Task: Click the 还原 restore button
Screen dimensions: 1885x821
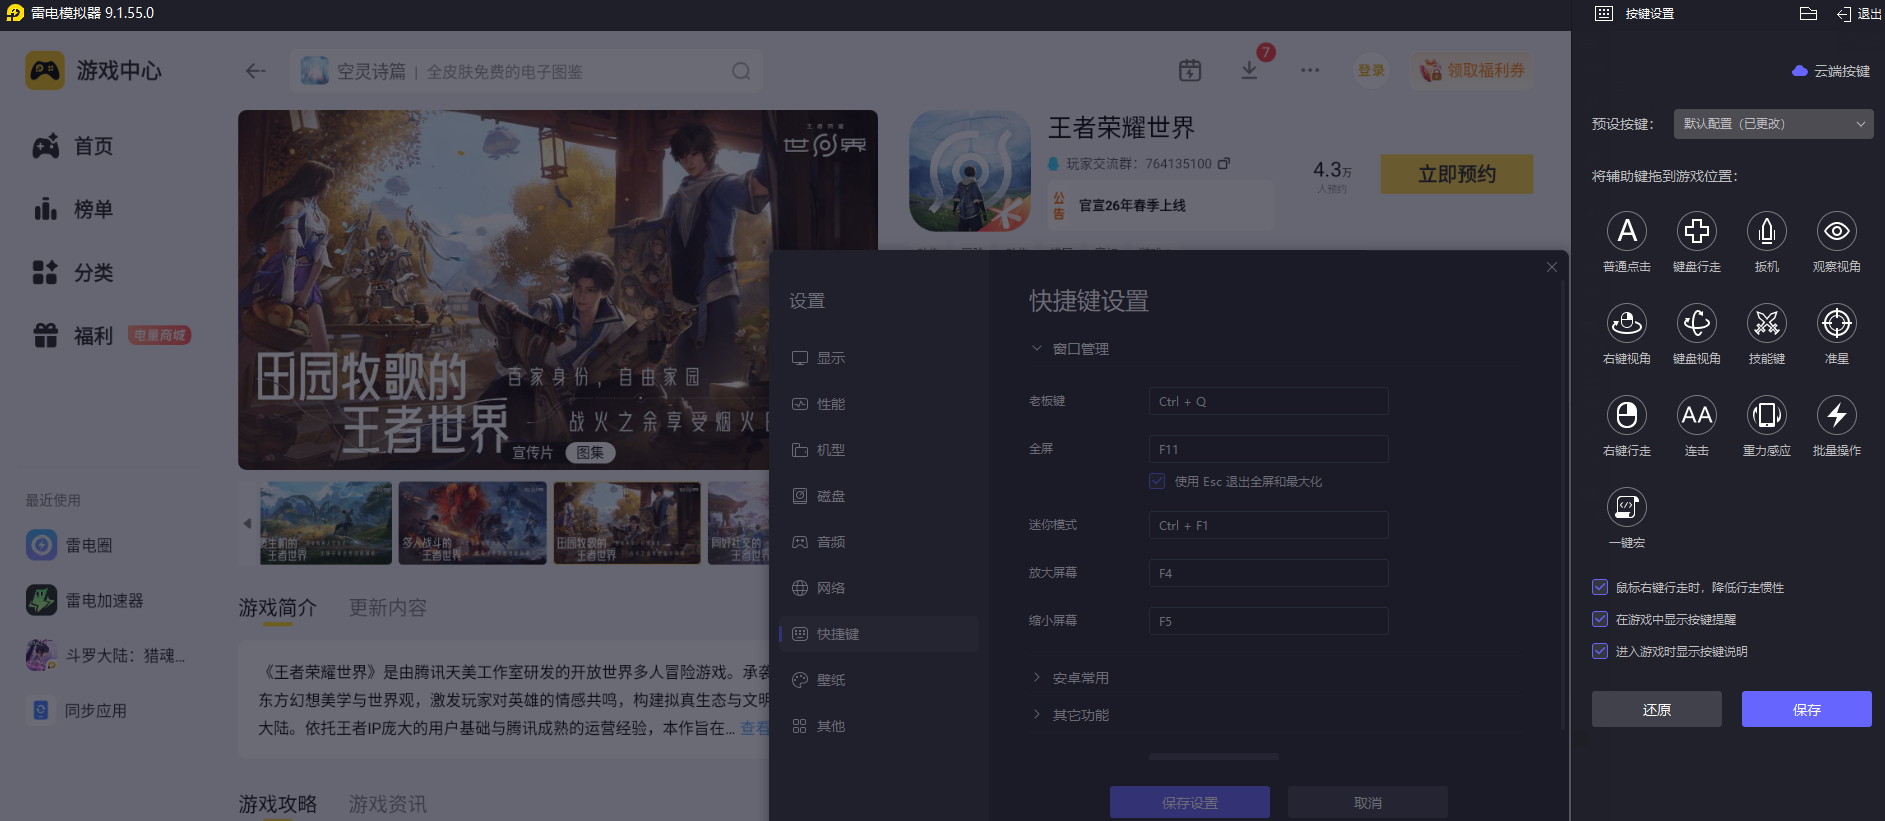Action: [1656, 709]
